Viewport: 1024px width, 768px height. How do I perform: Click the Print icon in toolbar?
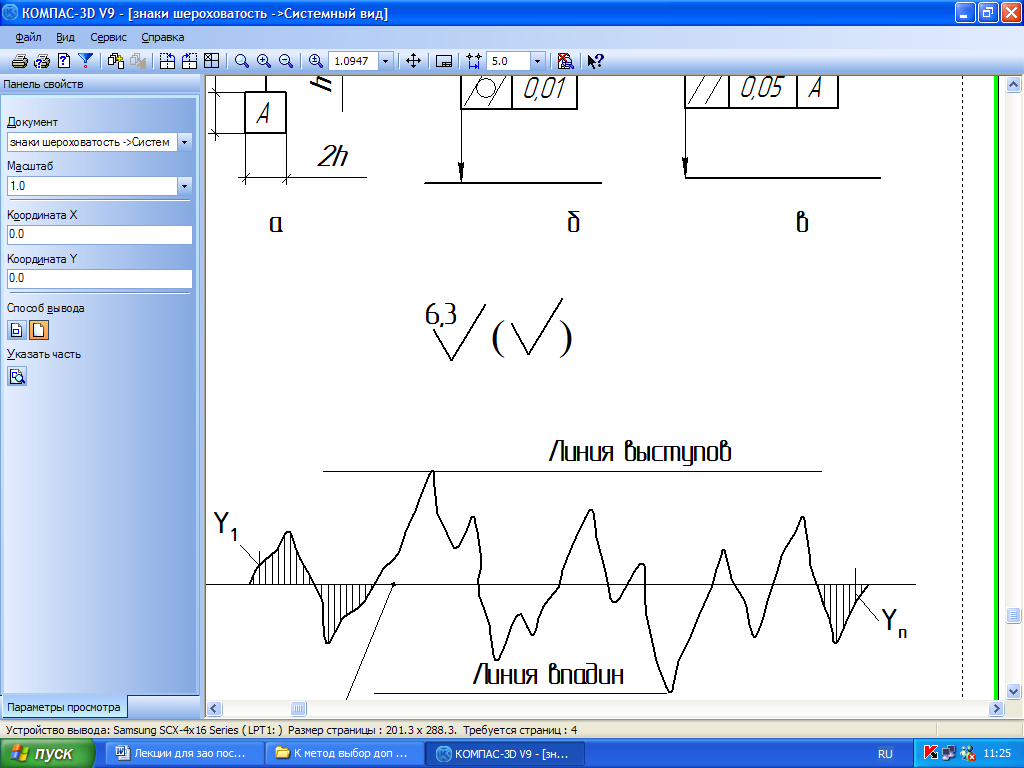(20, 61)
